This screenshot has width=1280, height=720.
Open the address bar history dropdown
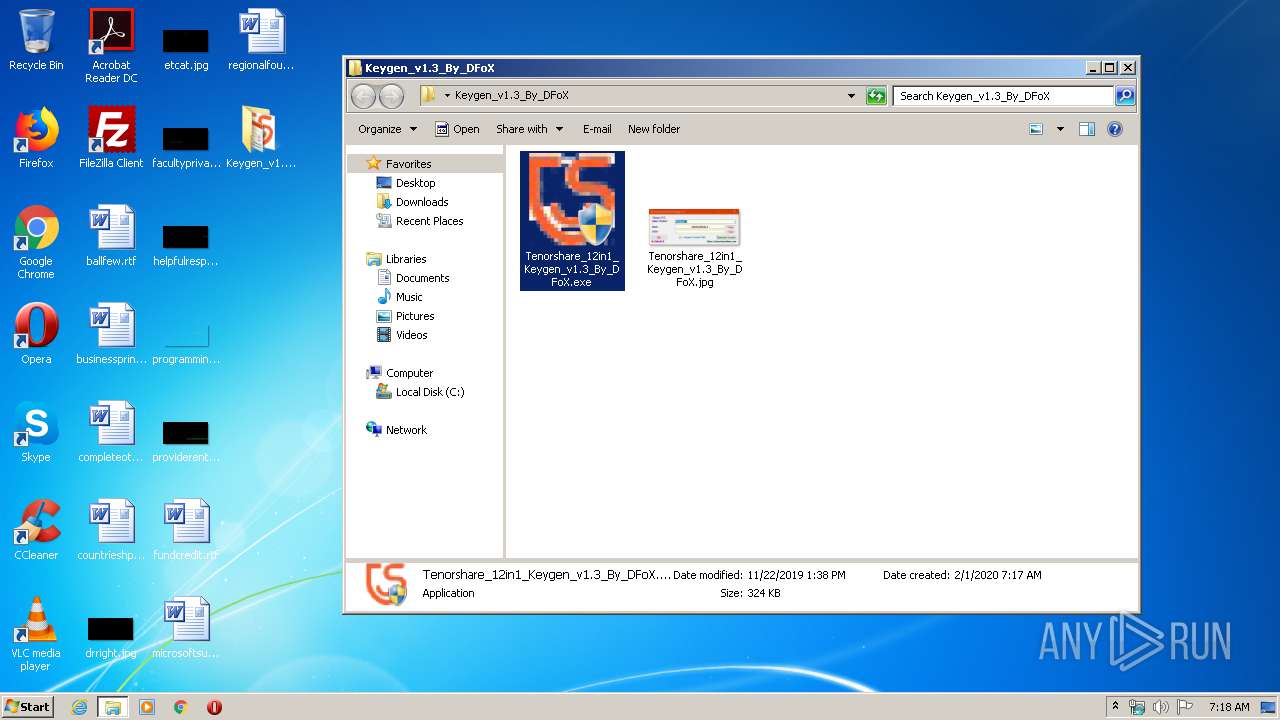pos(851,96)
